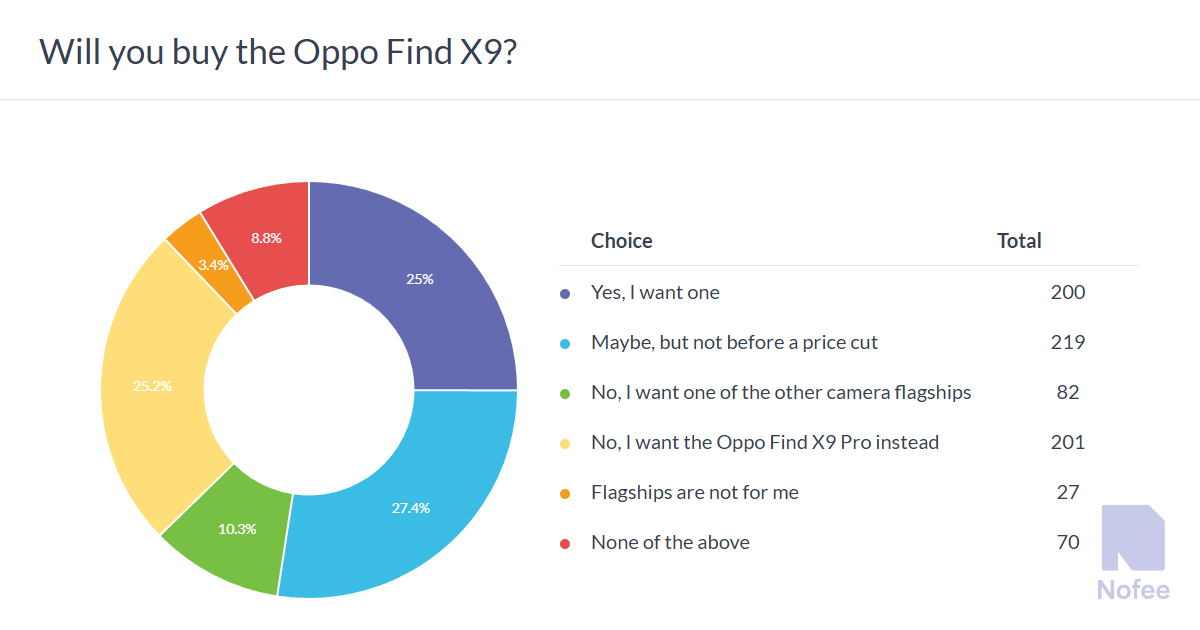Click orange legend dot for Flagships option
This screenshot has width=1200, height=630.
tap(565, 494)
